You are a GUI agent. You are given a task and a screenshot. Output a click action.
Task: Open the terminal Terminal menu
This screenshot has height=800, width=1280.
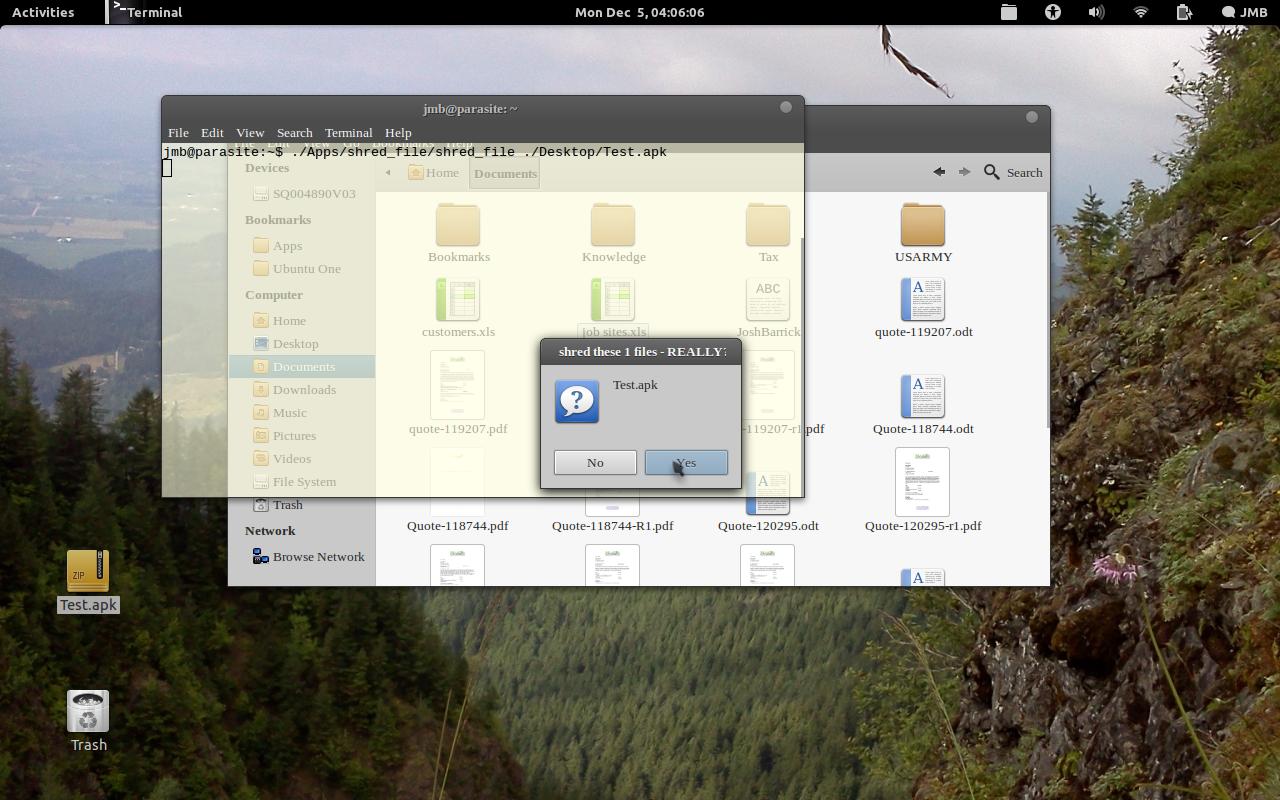click(x=348, y=132)
